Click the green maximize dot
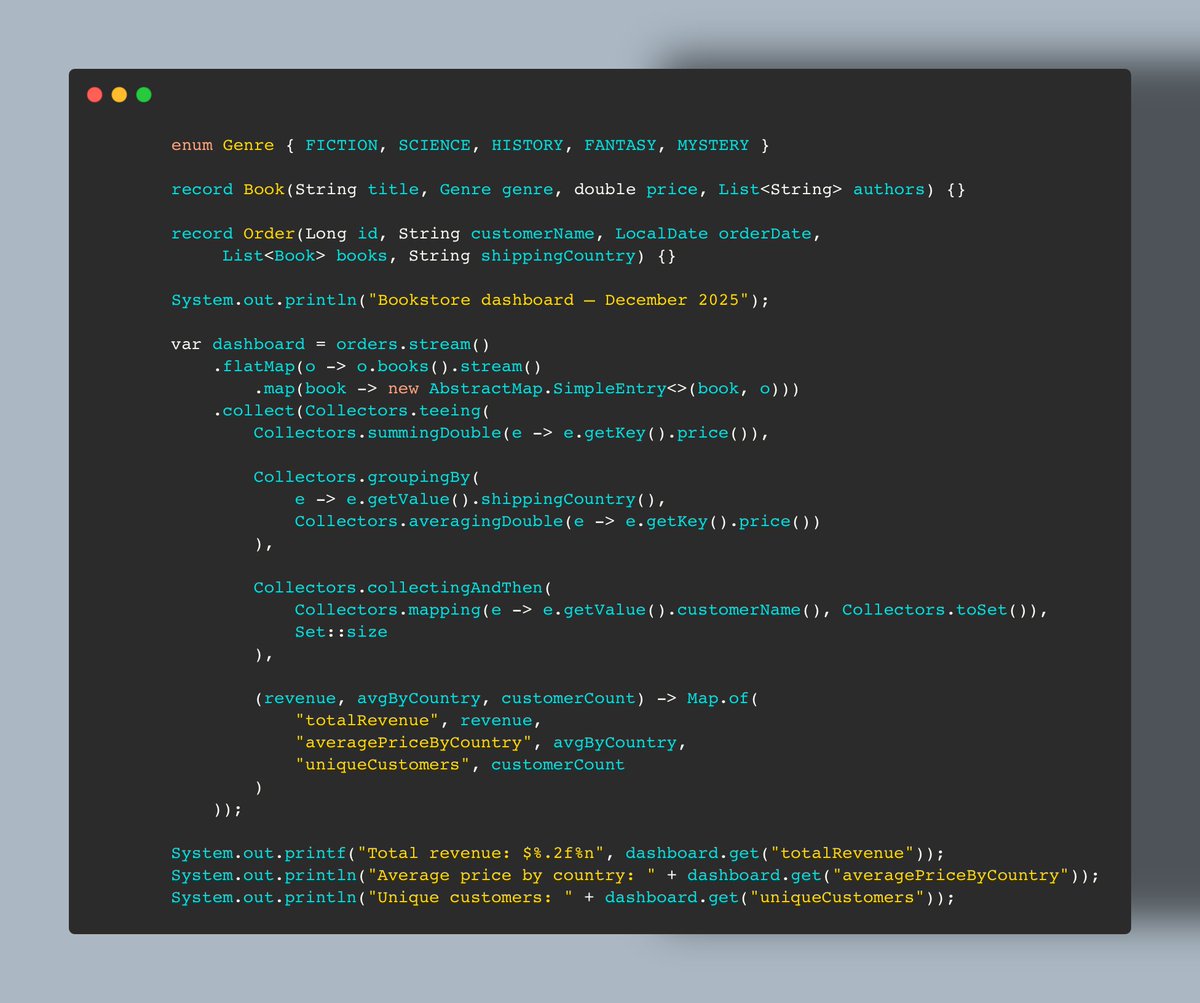The width and height of the screenshot is (1200, 1003). click(144, 95)
